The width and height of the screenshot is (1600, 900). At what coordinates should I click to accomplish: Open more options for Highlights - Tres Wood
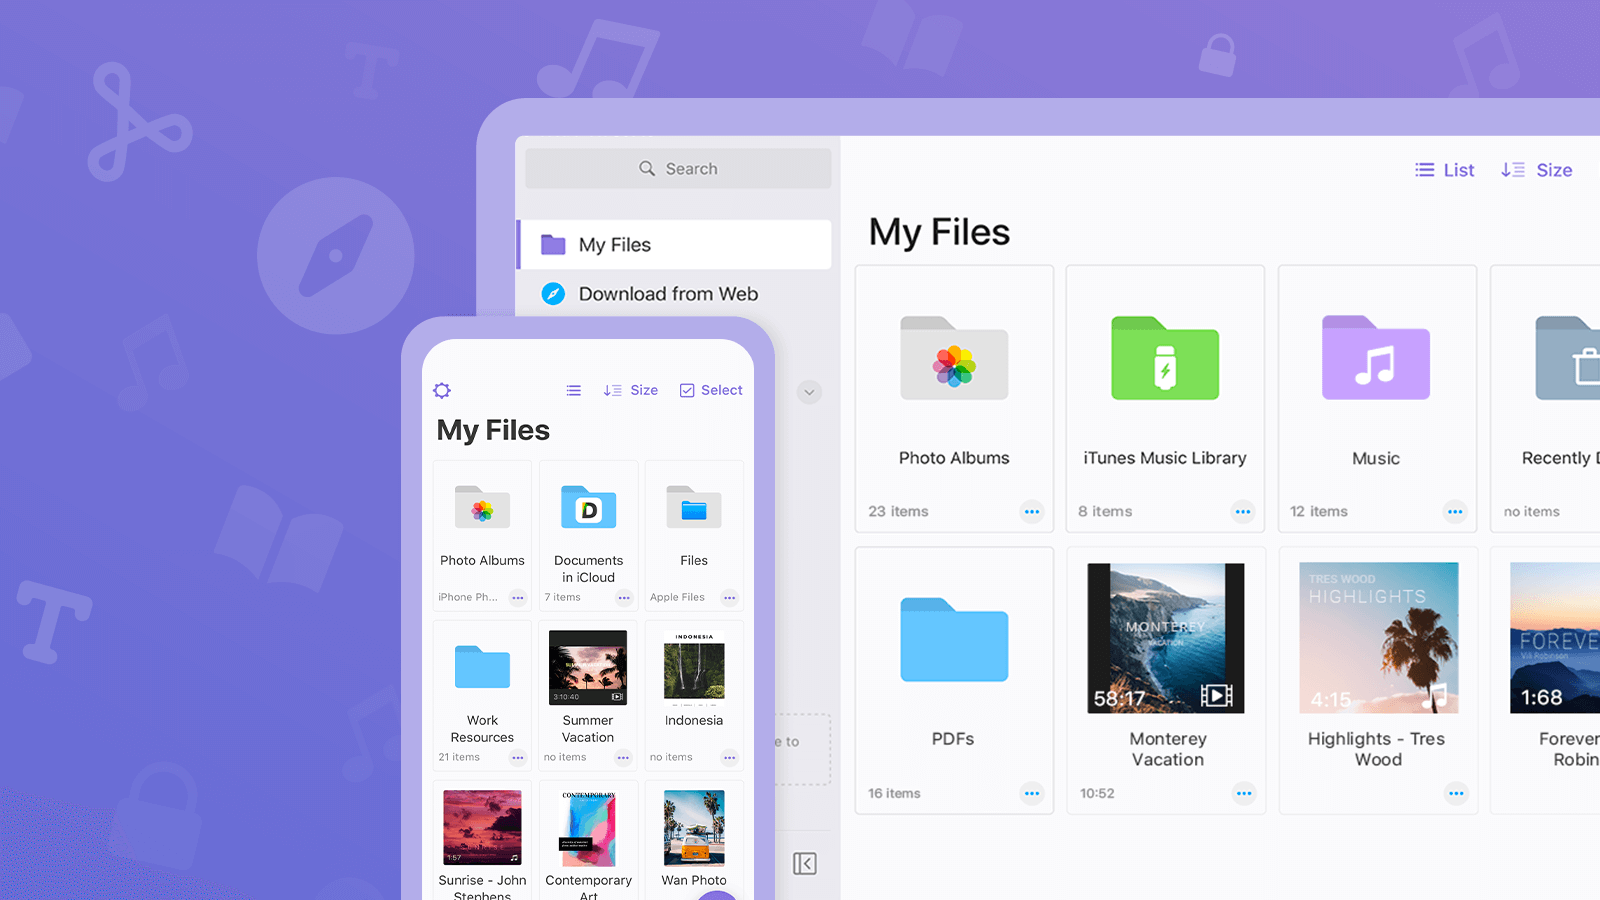pyautogui.click(x=1456, y=794)
